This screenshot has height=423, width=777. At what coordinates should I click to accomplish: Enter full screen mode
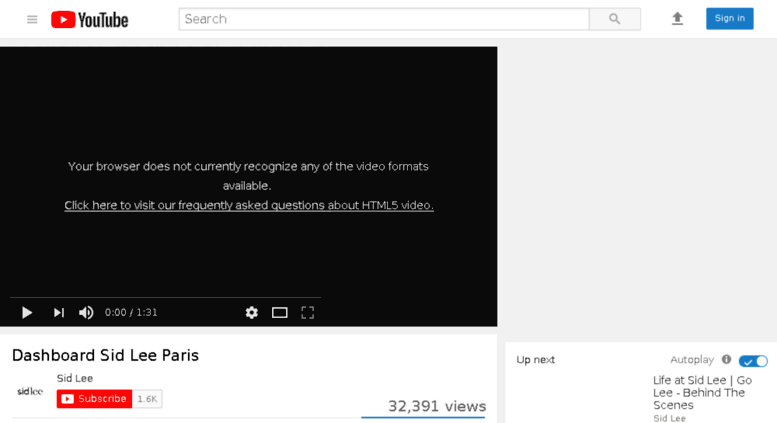[307, 313]
